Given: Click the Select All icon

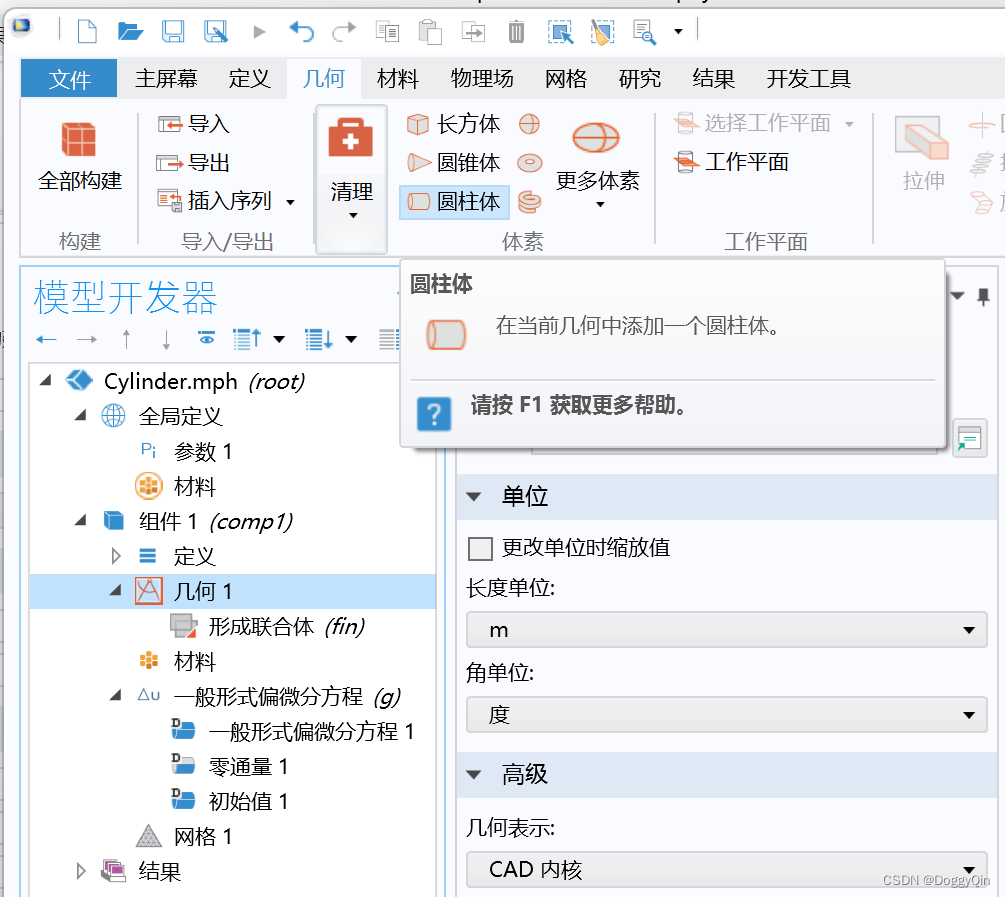Looking at the screenshot, I should (x=560, y=31).
